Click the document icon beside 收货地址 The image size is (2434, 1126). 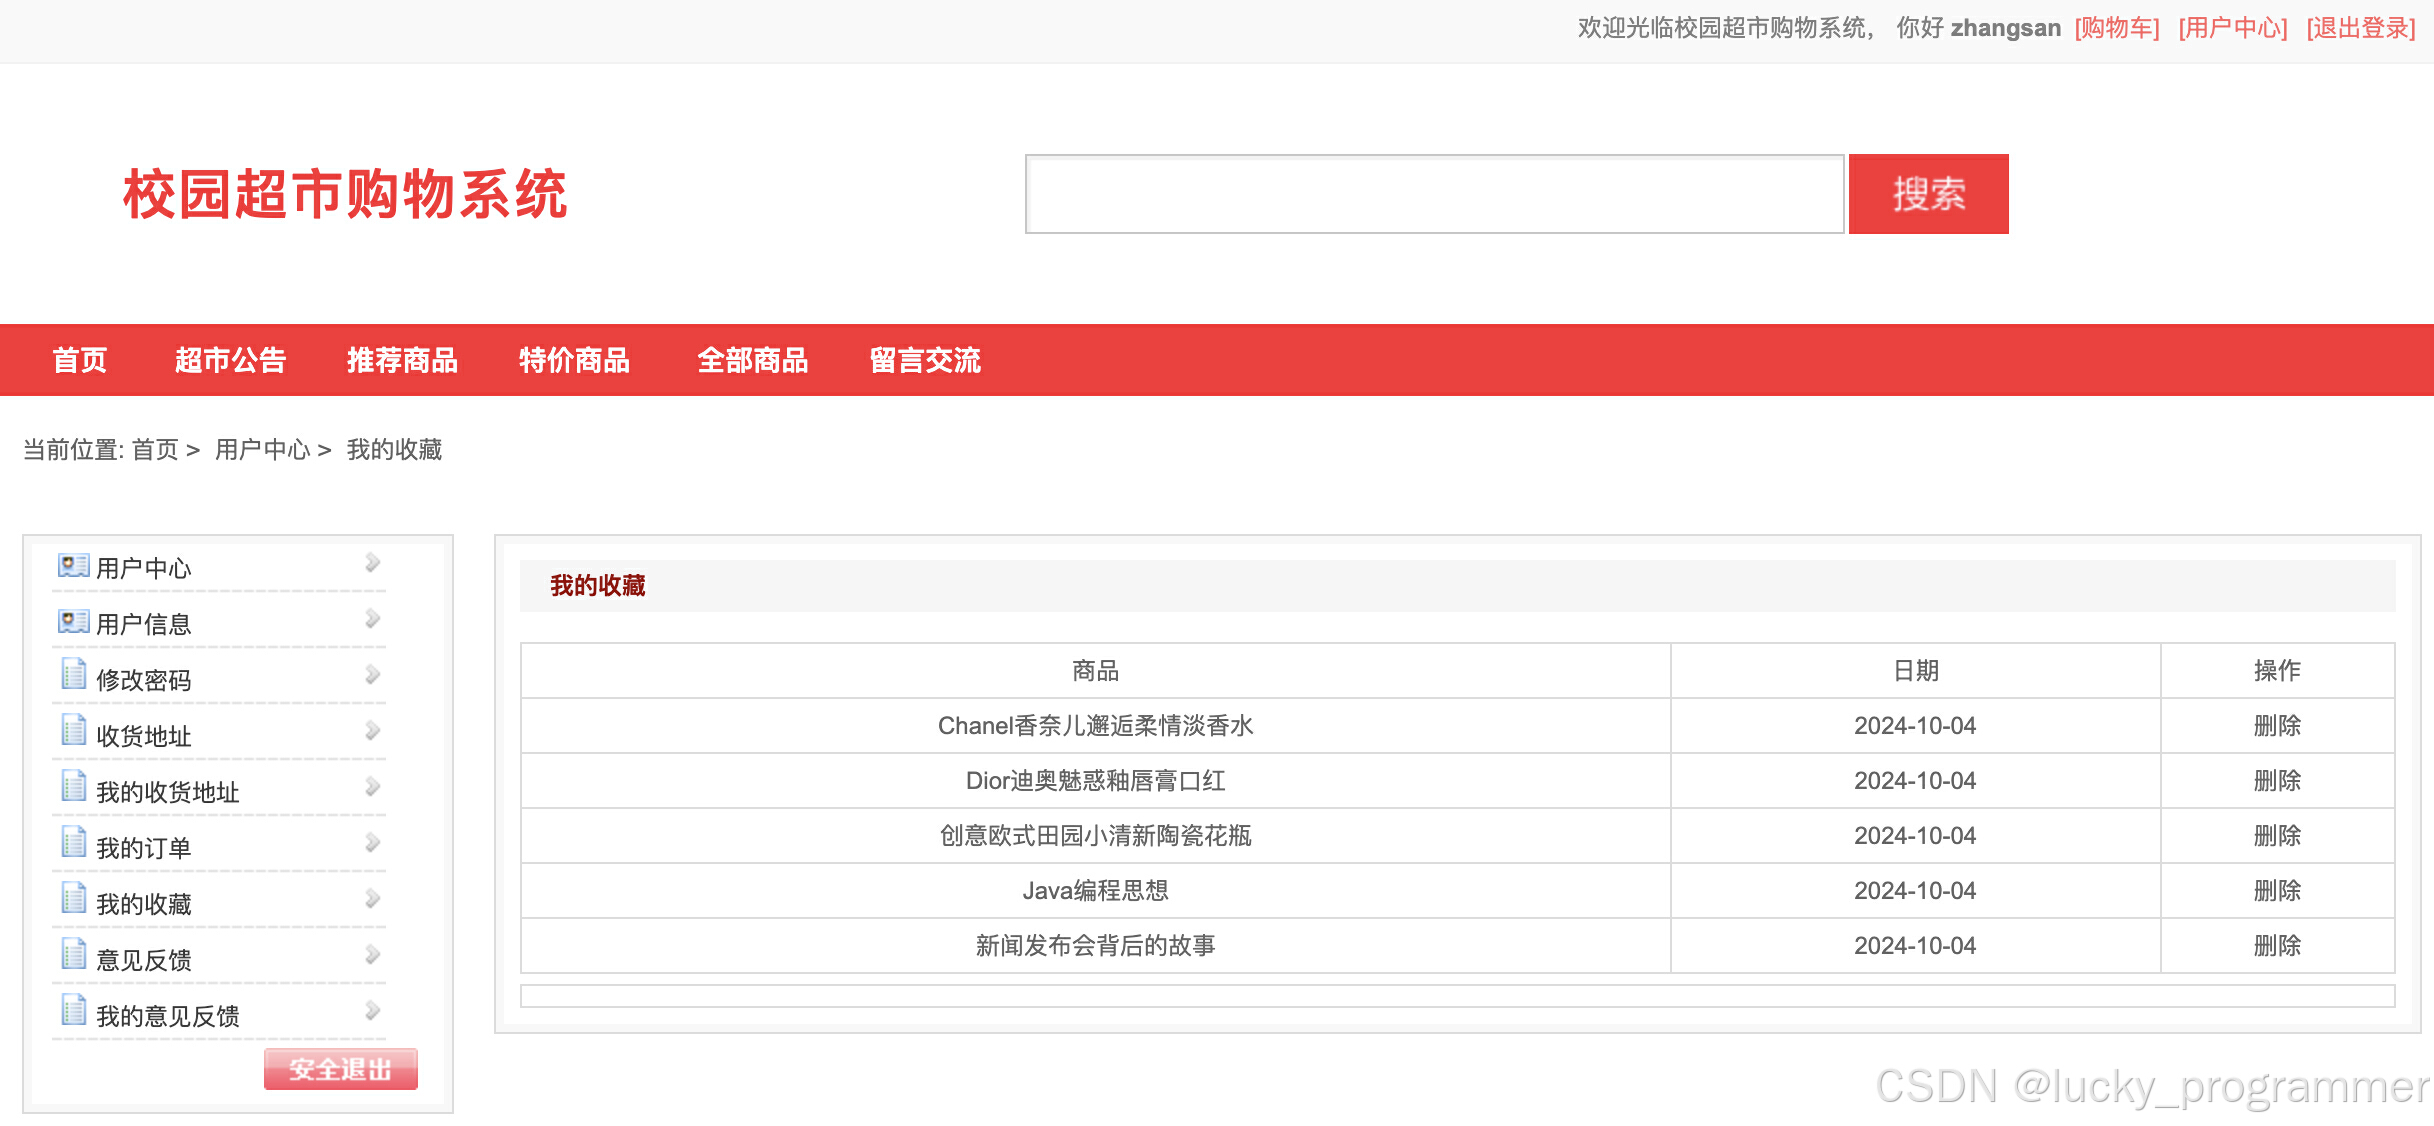coord(73,731)
